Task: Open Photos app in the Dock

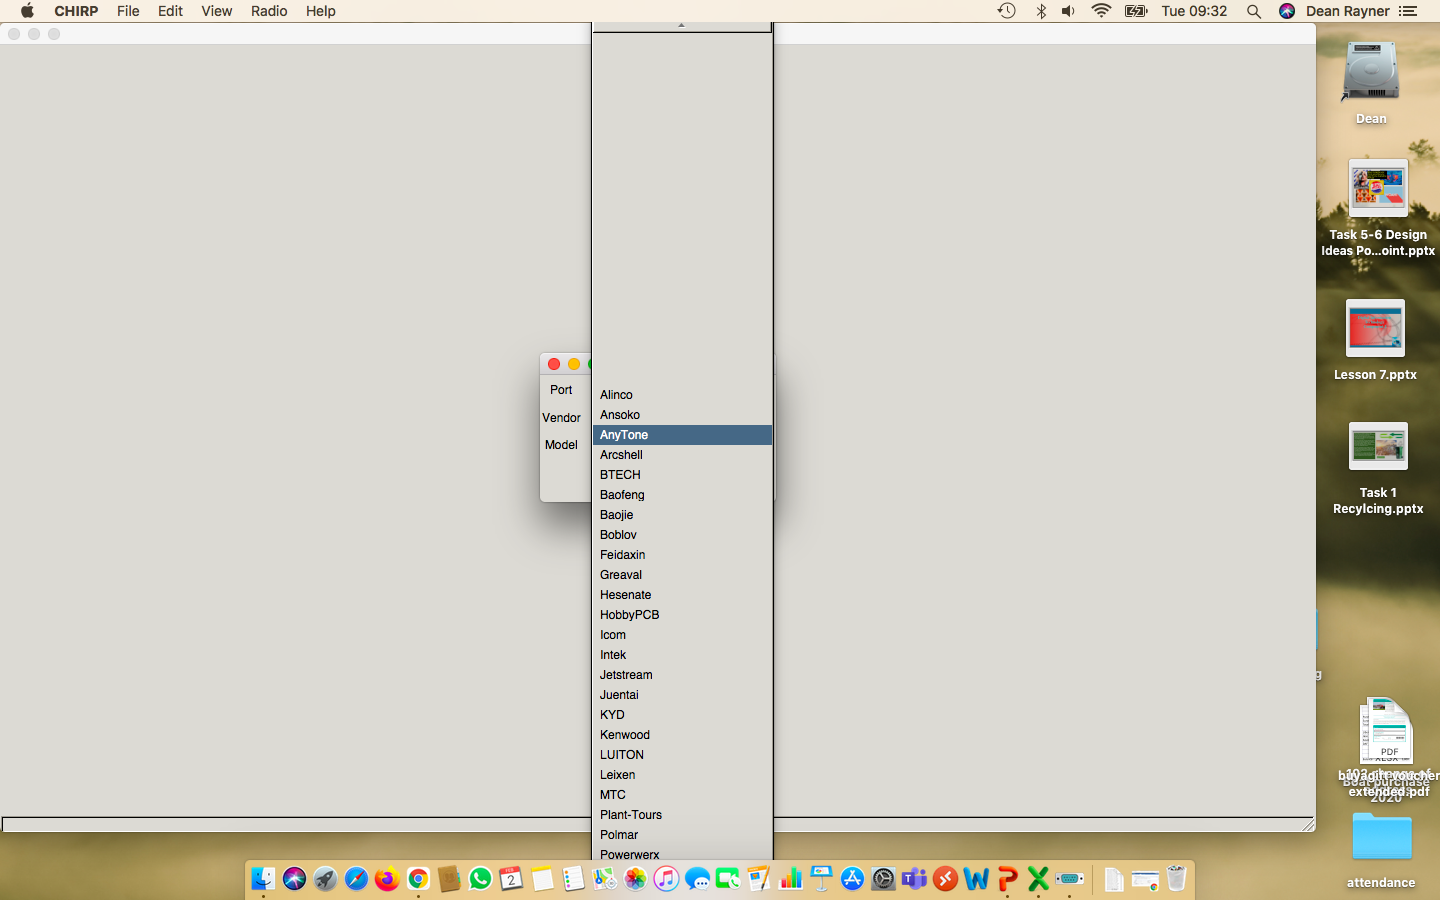Action: pos(635,879)
